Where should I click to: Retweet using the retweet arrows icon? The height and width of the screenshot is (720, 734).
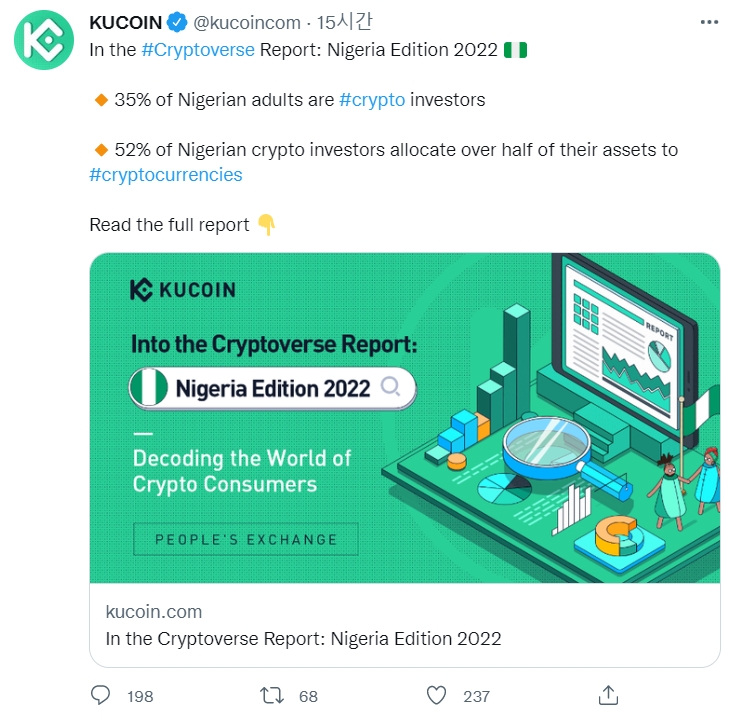pyautogui.click(x=271, y=695)
